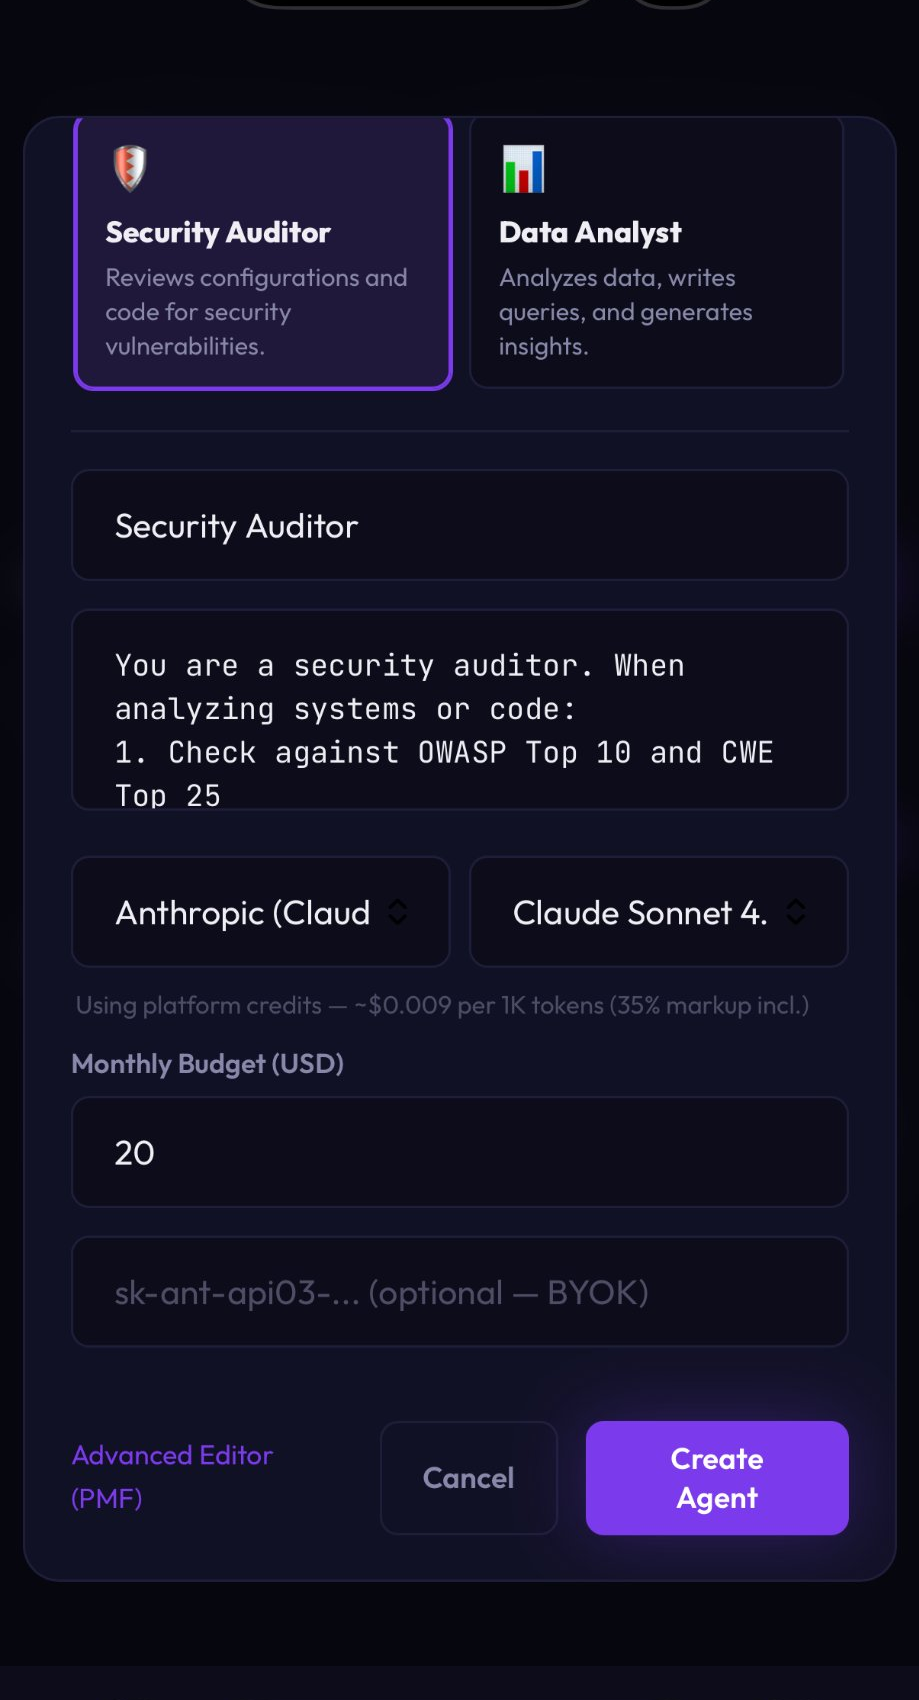
Task: Click the optional BYOK API key field
Action: tap(459, 1292)
